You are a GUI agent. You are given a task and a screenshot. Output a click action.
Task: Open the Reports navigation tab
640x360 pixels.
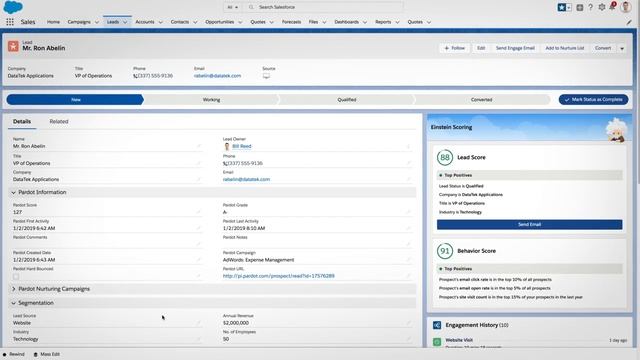[383, 22]
